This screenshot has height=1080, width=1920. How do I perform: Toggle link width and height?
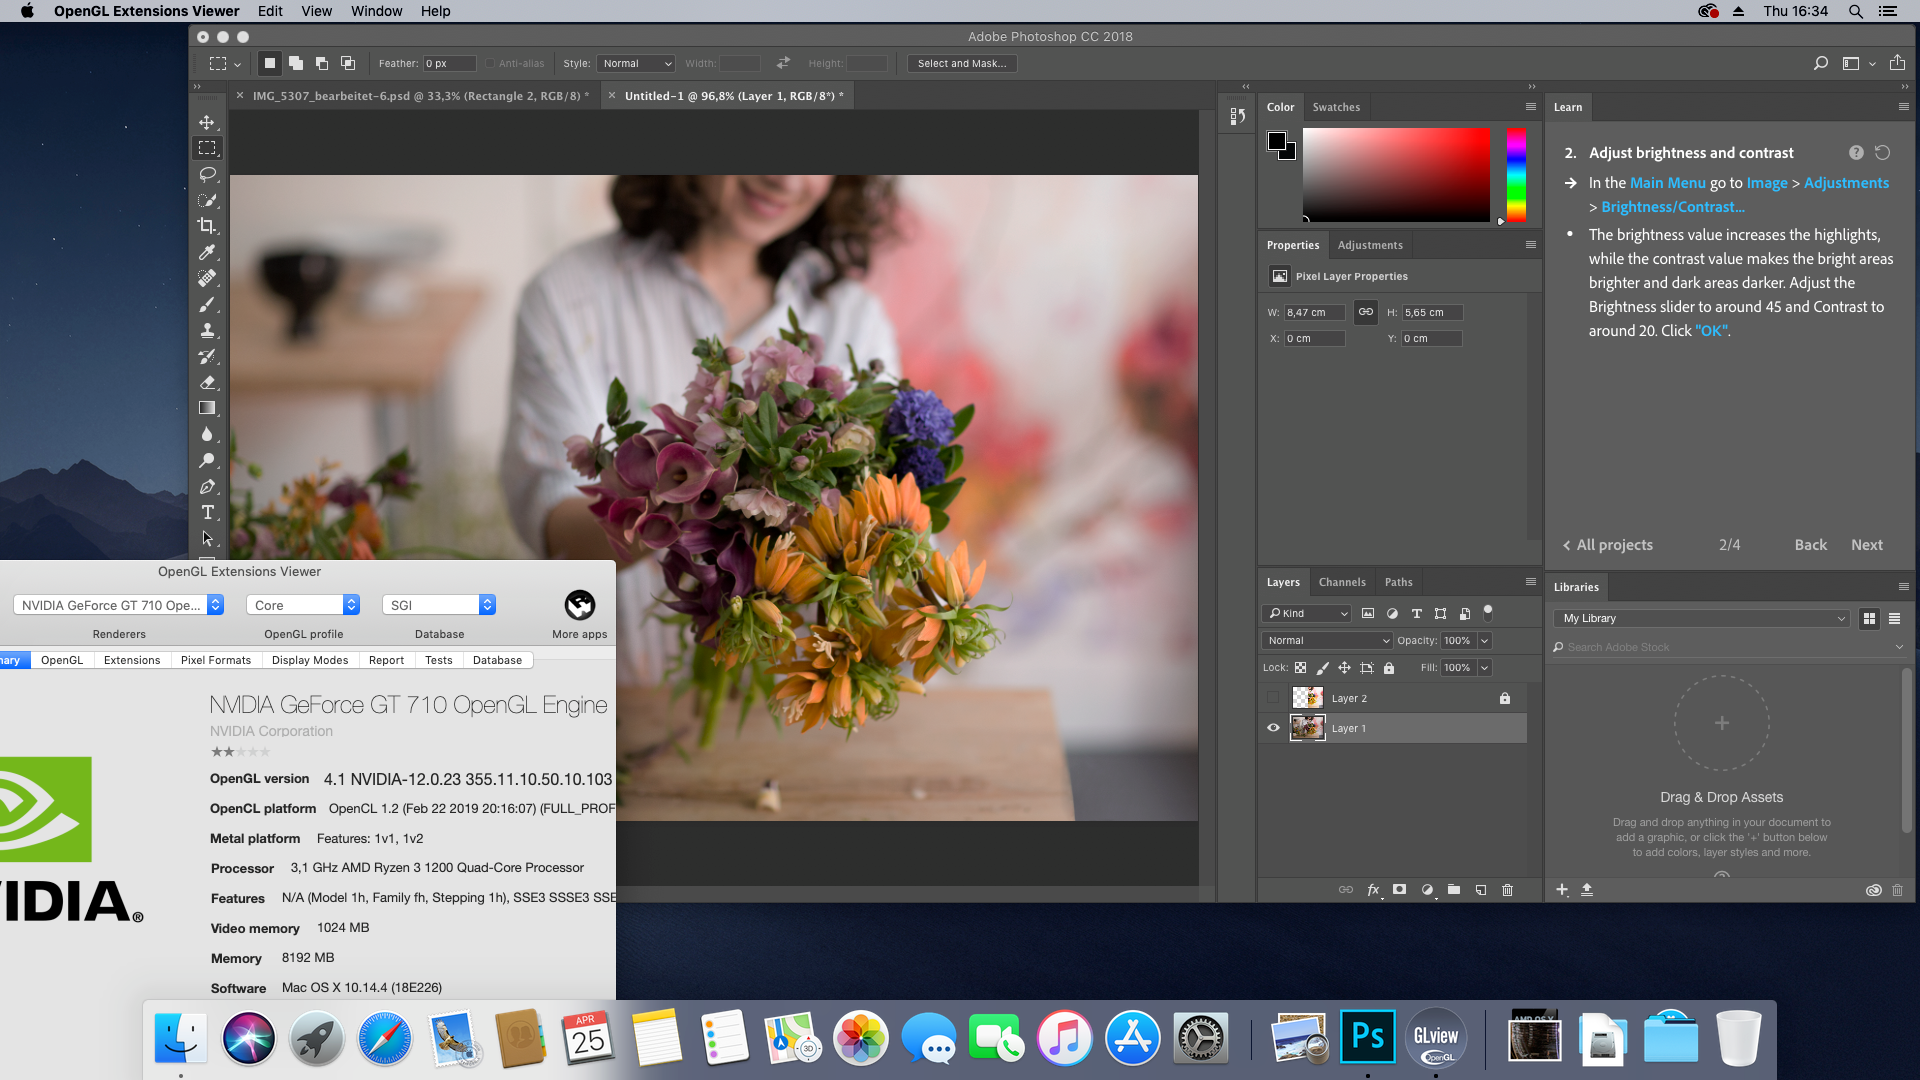click(1365, 312)
